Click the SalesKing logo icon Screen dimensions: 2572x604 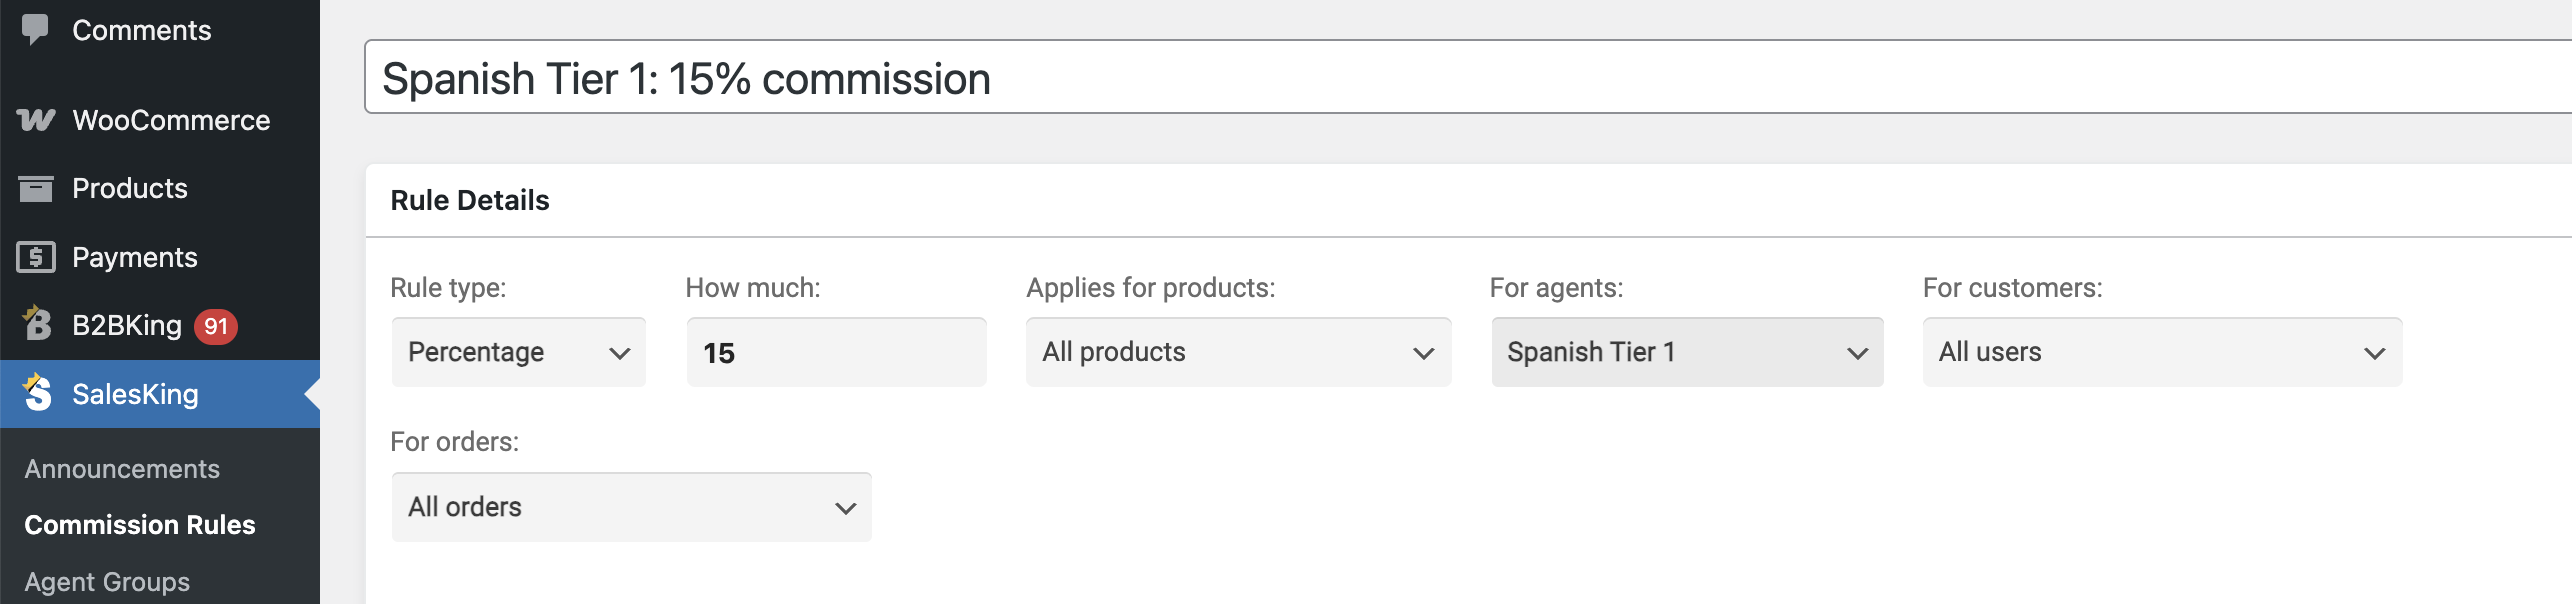[x=36, y=393]
